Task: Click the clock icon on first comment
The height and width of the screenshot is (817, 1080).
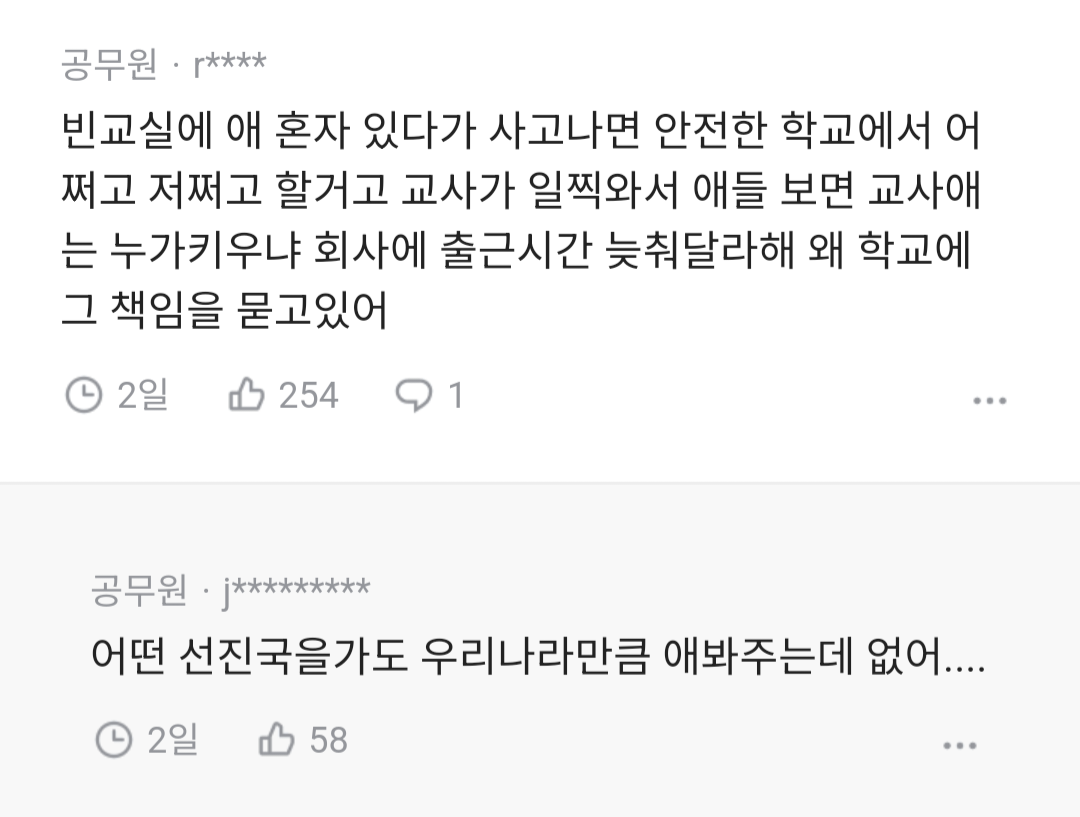Action: (x=83, y=395)
